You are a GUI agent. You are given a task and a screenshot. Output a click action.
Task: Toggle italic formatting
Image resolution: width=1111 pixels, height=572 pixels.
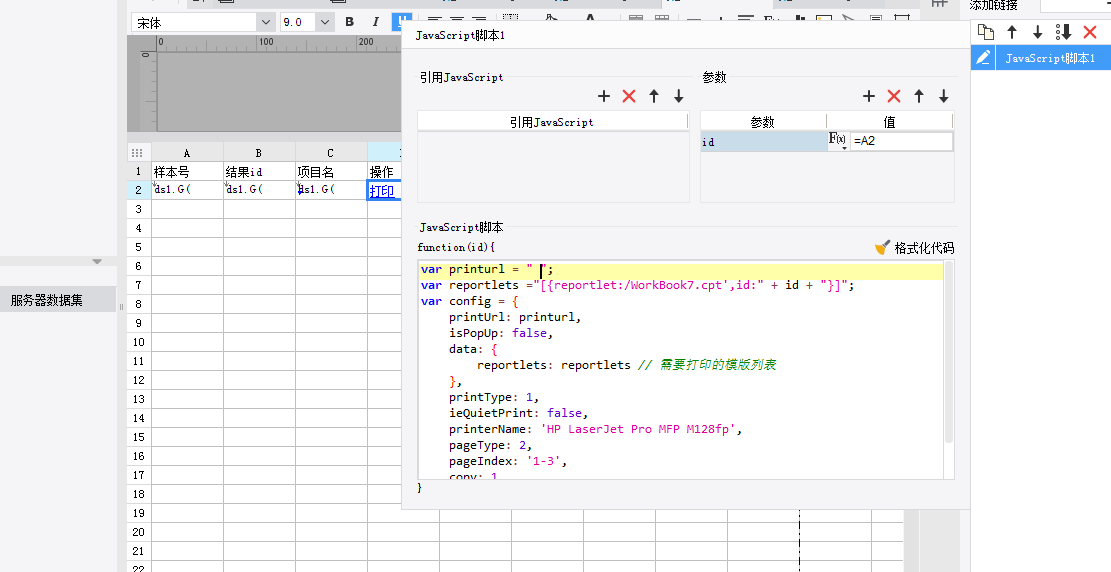click(375, 22)
